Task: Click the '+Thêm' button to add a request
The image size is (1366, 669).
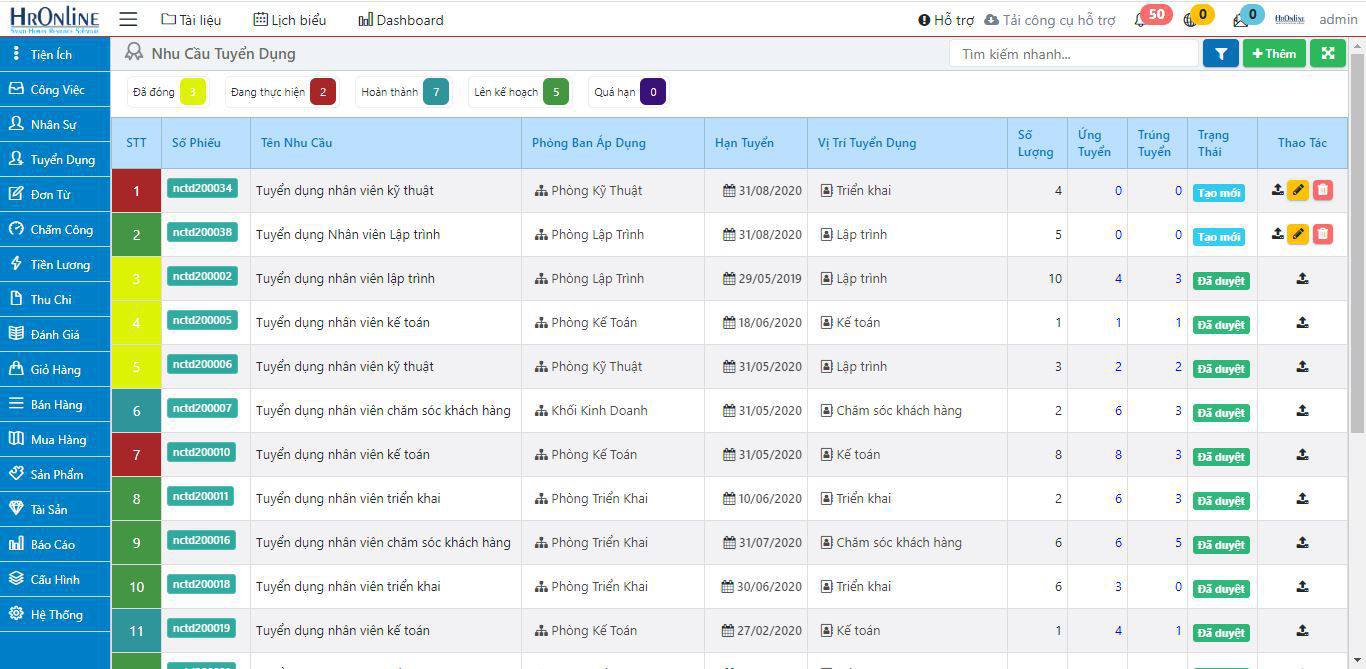Action: click(1273, 53)
